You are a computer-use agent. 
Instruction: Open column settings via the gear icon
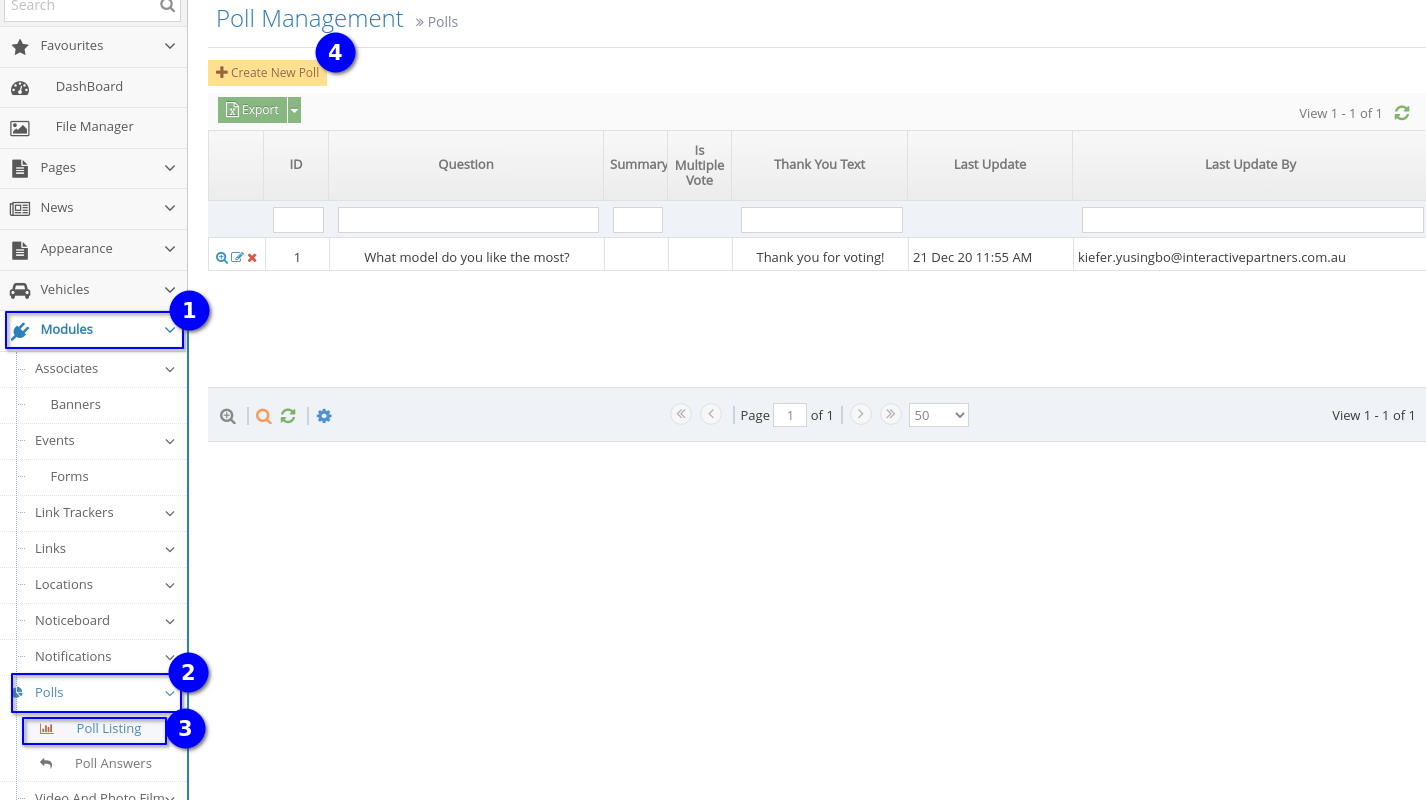pyautogui.click(x=324, y=415)
